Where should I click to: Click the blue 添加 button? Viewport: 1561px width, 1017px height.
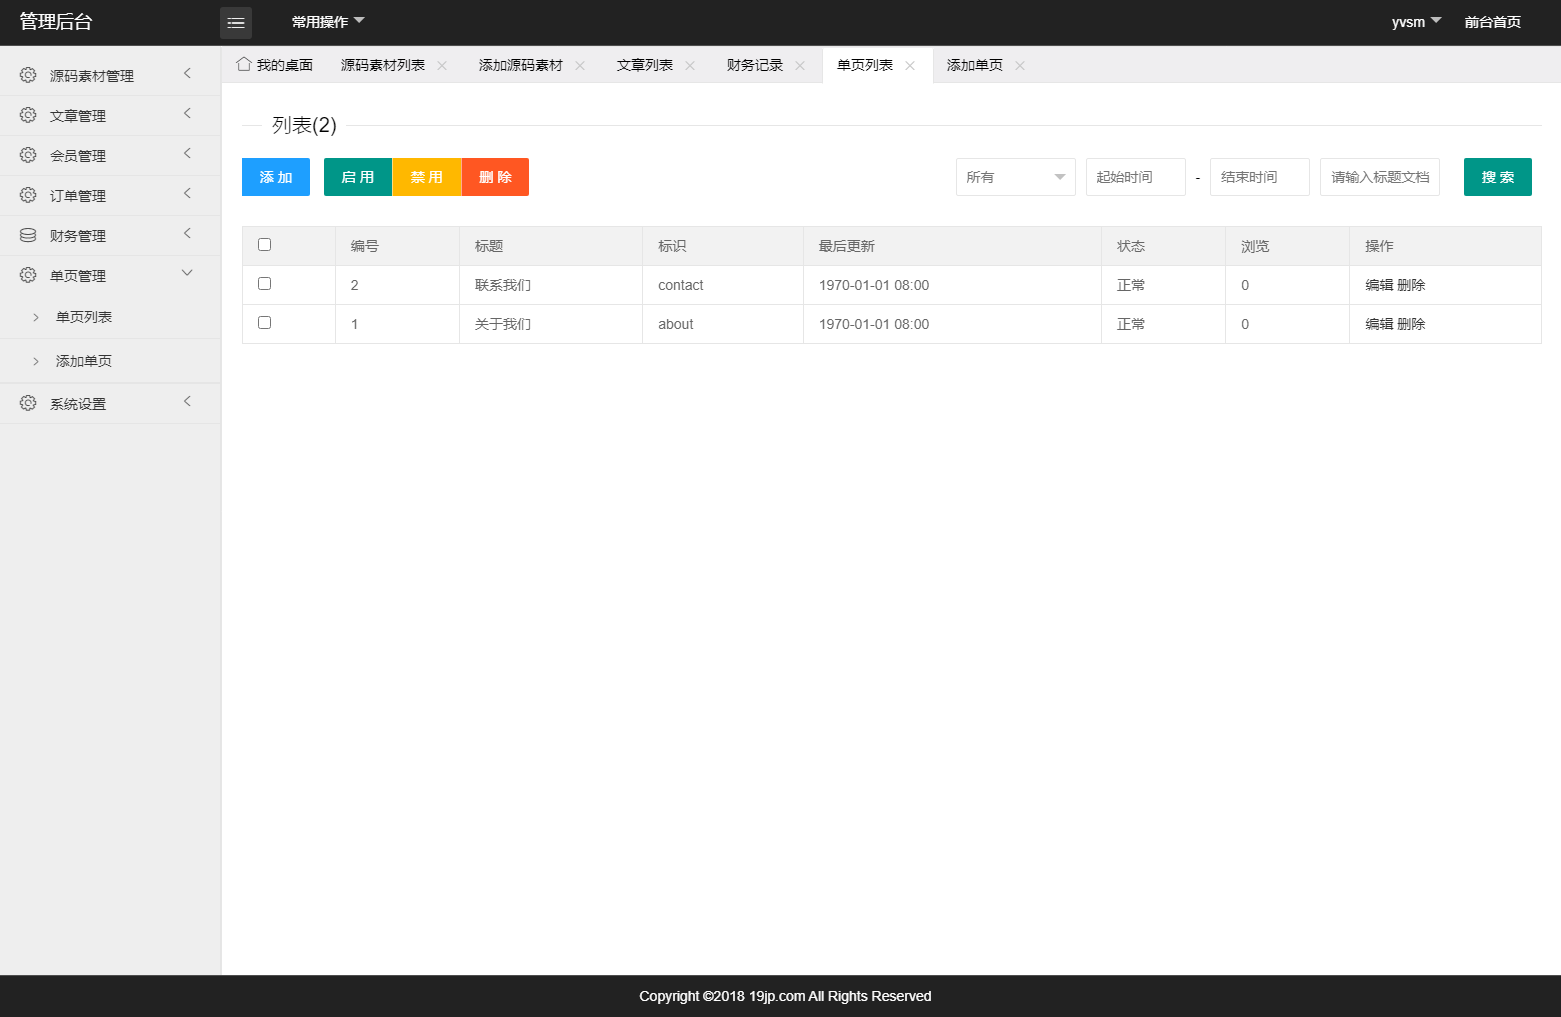(276, 177)
